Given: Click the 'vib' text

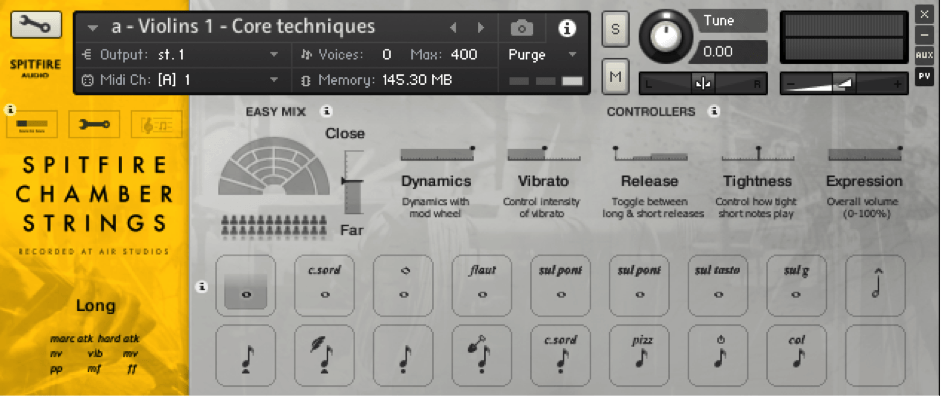Looking at the screenshot, I should coord(95,354).
